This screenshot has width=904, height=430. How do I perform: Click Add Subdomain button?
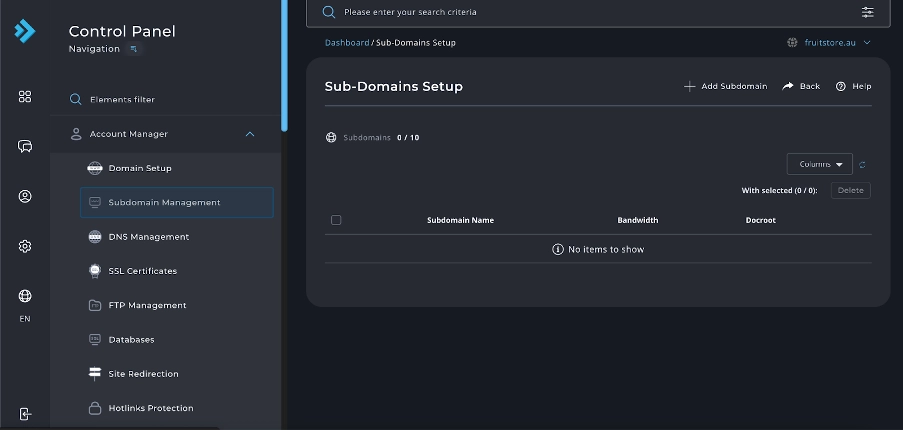point(725,86)
